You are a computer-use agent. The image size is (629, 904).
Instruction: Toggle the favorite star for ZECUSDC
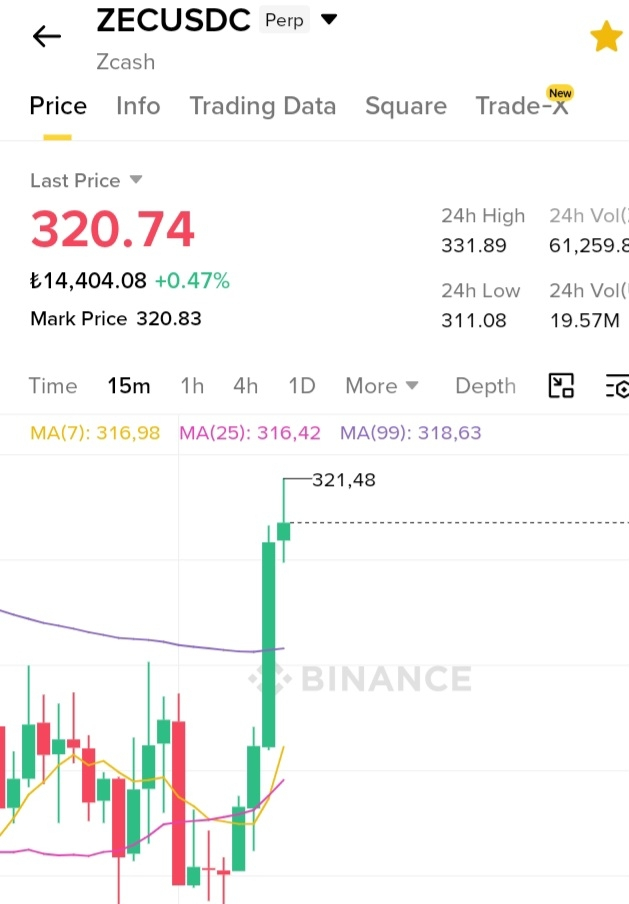[607, 36]
